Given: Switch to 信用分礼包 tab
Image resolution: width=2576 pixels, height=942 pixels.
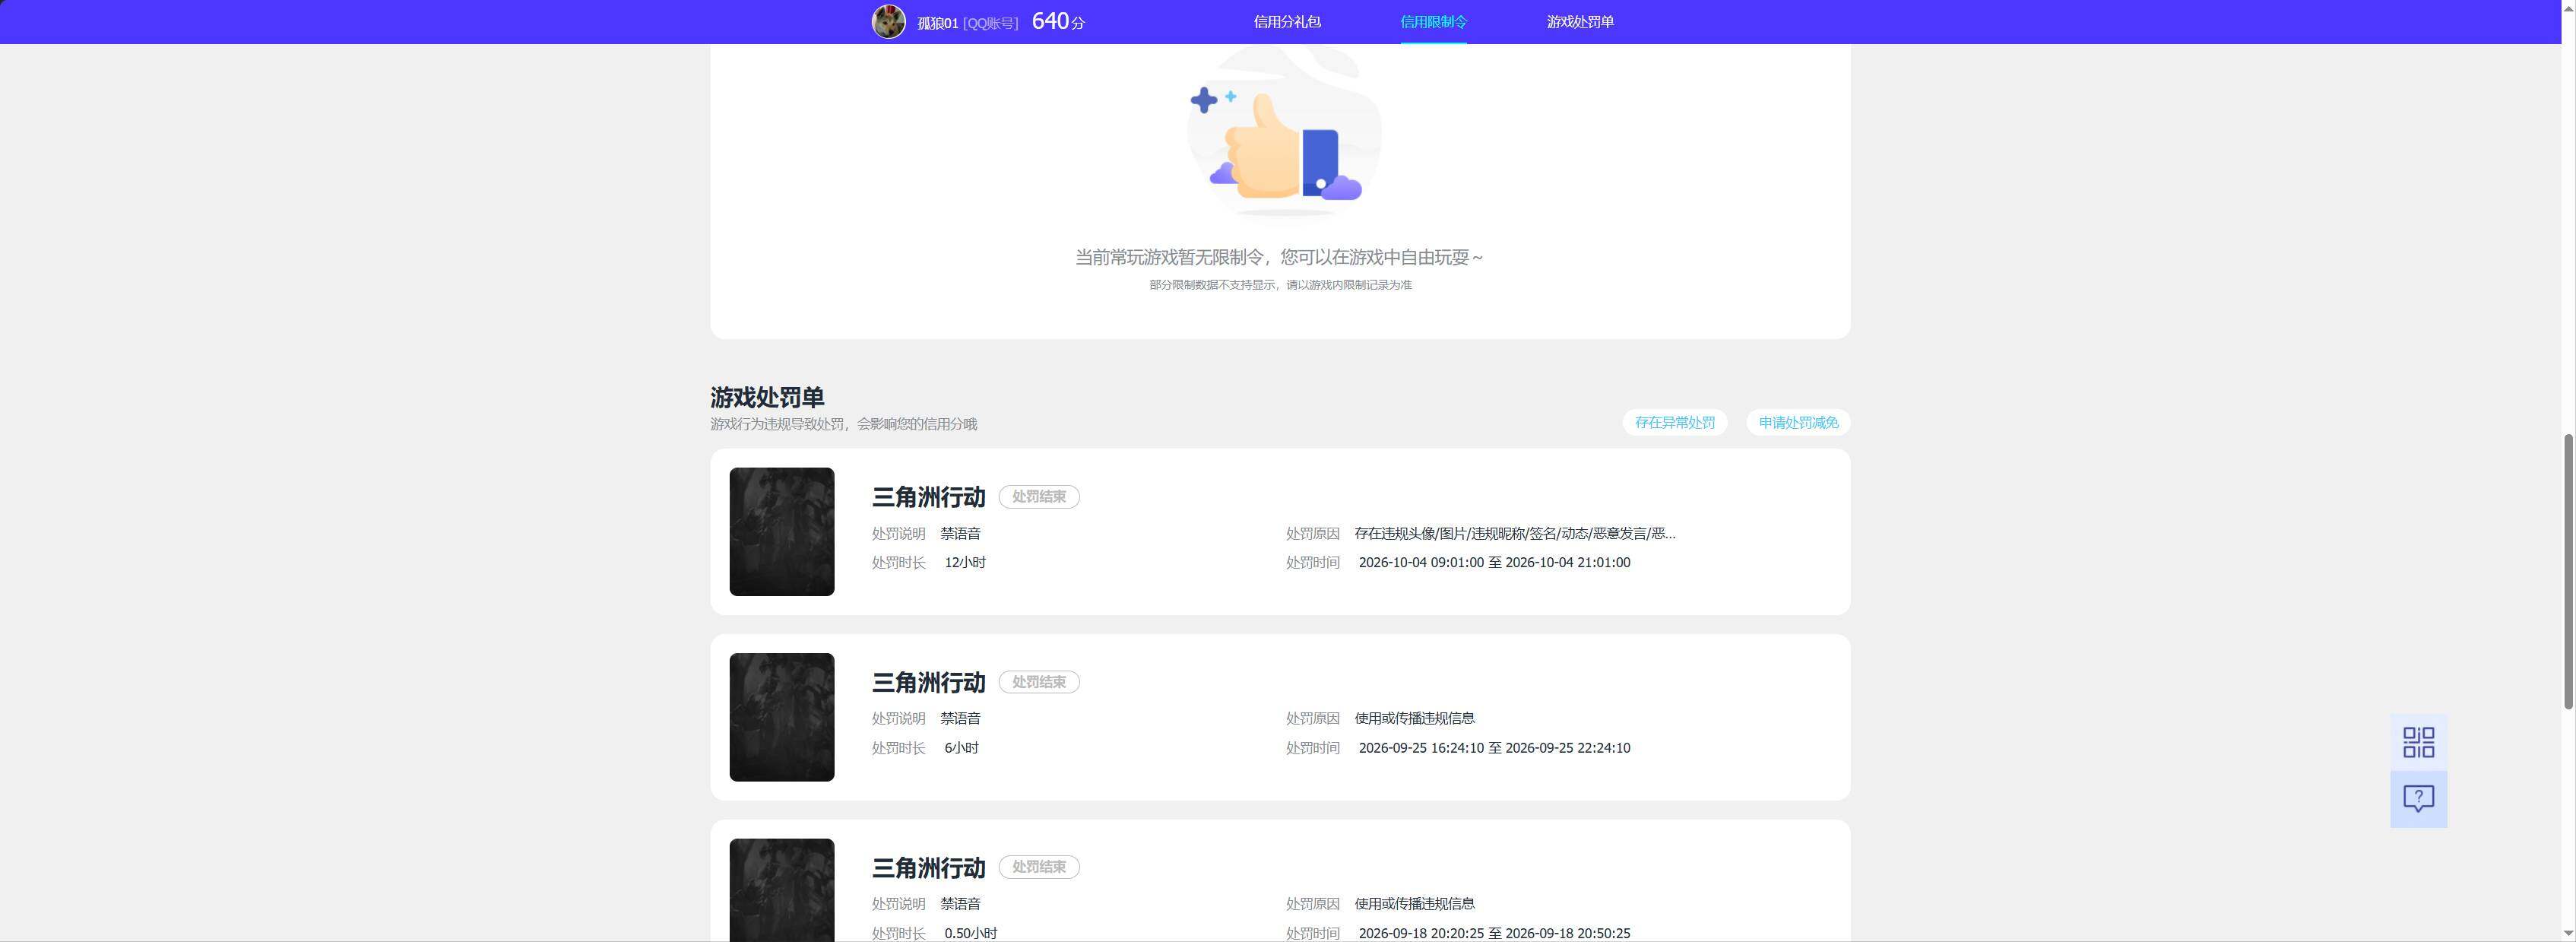Looking at the screenshot, I should point(1287,22).
